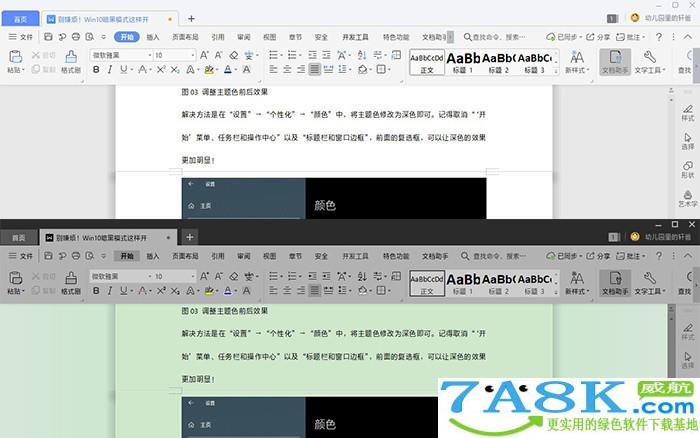Open font size dropdown in light-theme window
The height and width of the screenshot is (438, 700).
(192, 55)
